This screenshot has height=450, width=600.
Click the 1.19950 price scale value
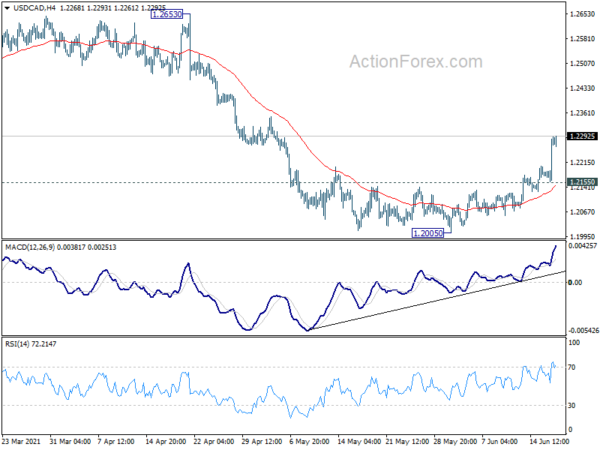pos(582,236)
